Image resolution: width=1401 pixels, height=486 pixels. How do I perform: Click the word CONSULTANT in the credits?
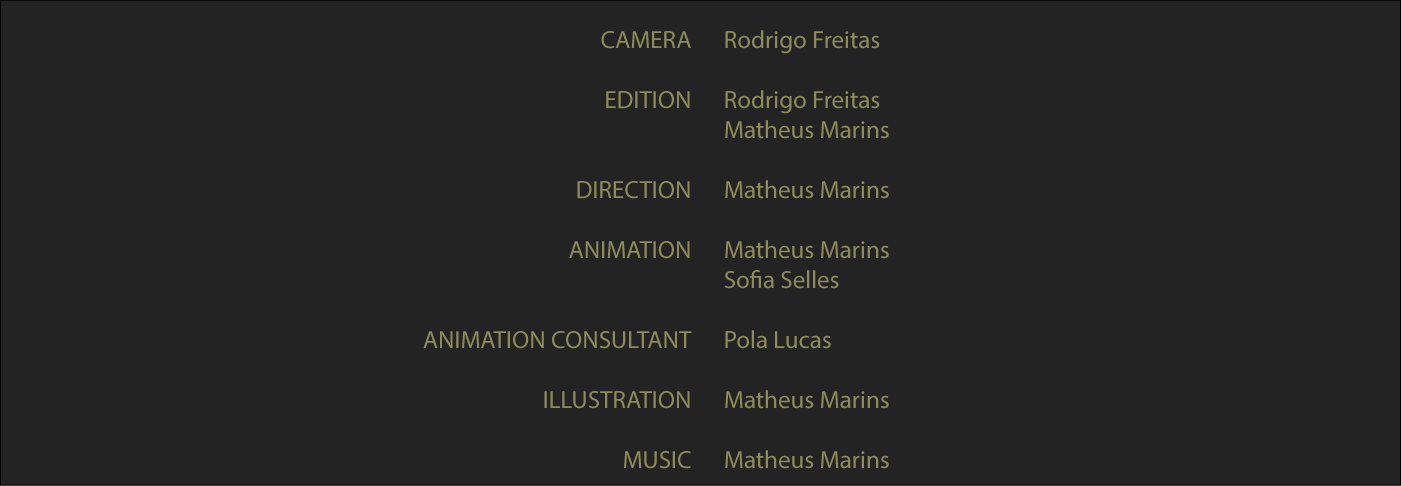coord(621,341)
